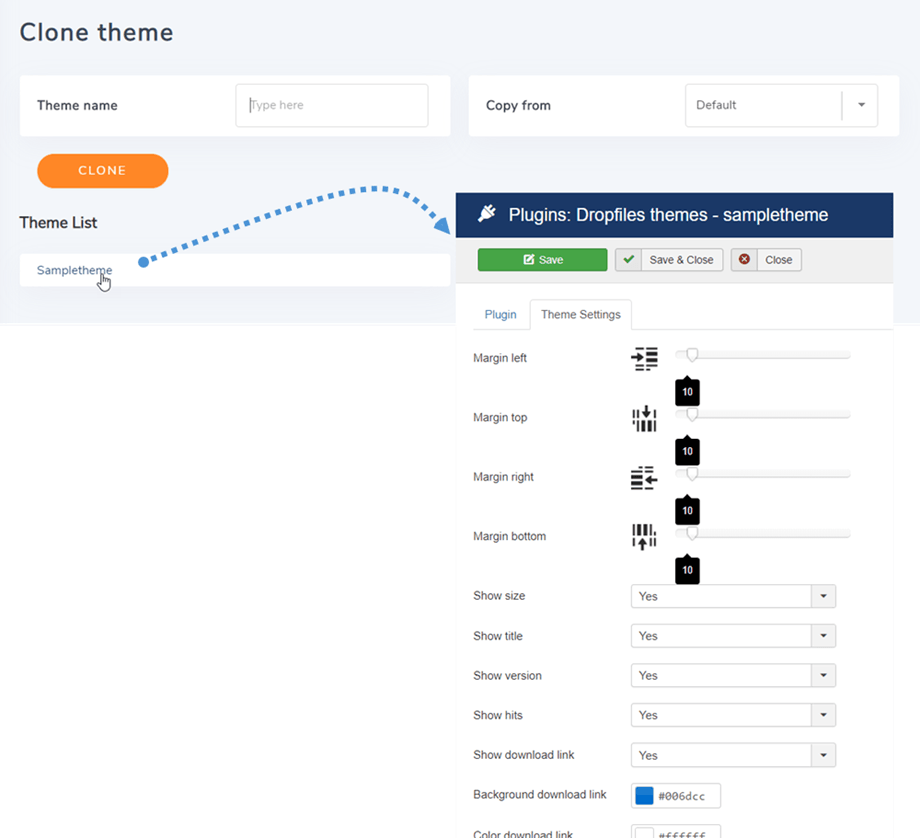Viewport: 920px width, 838px height.
Task: Open the Show download link dropdown
Action: [823, 755]
